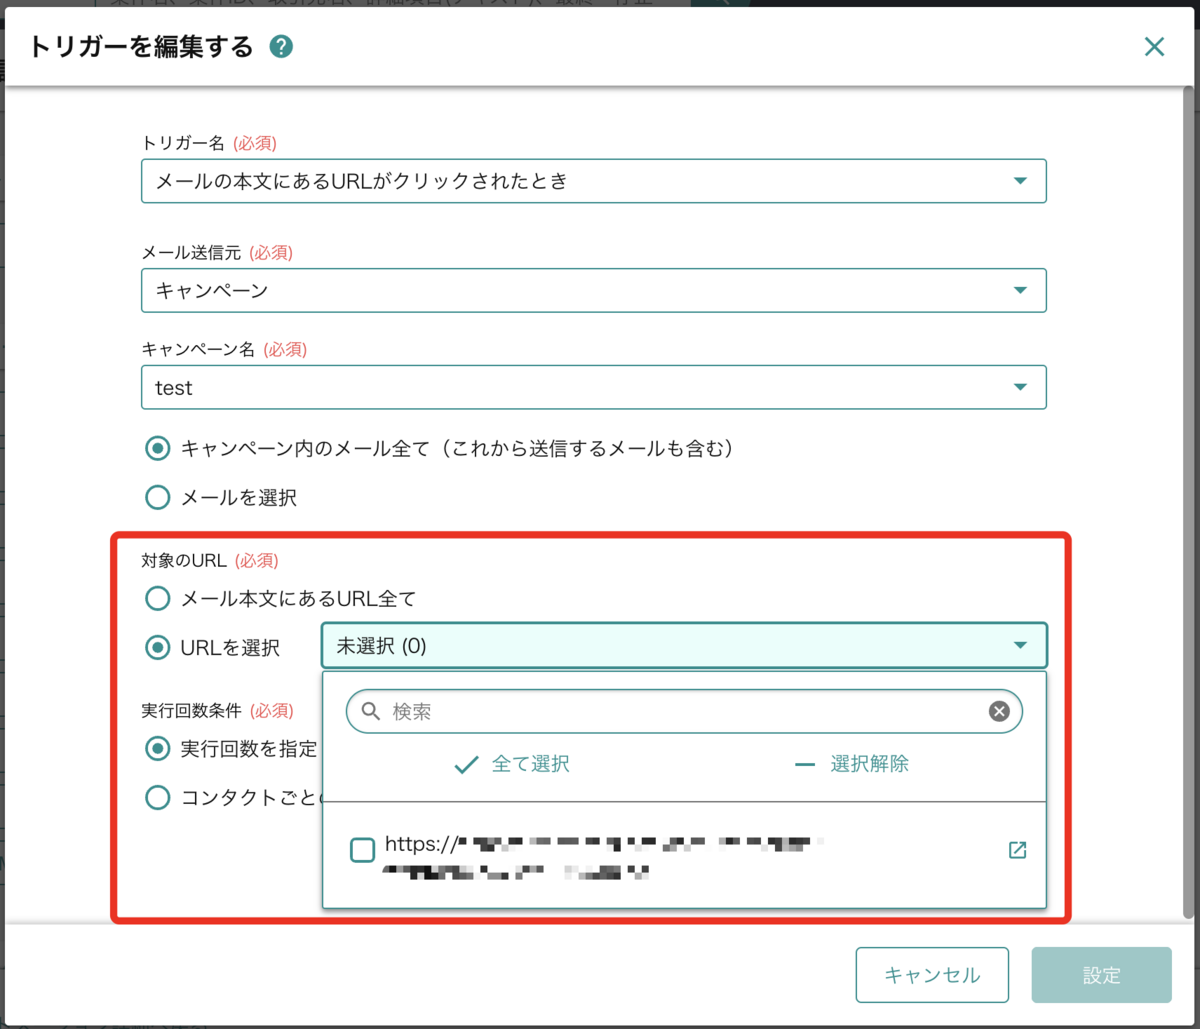Select the URLを選択 radio button
The image size is (1200, 1029).
(157, 648)
